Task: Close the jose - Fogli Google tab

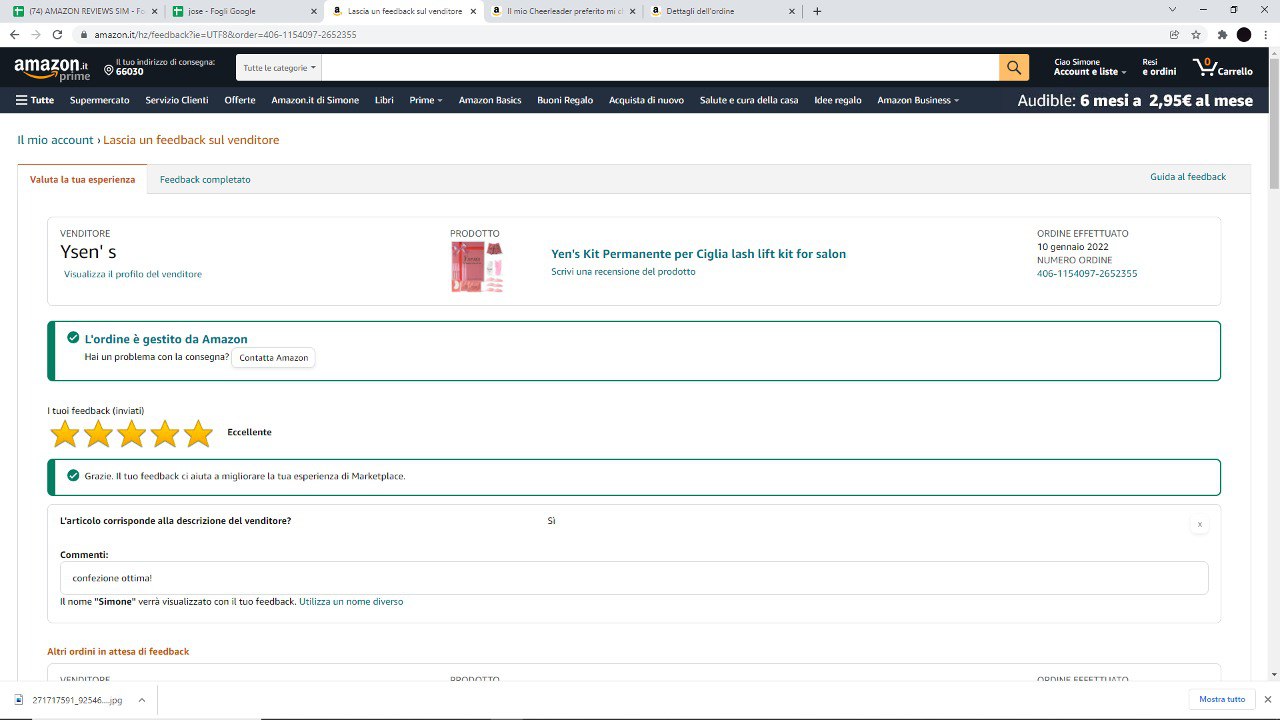Action: [313, 11]
